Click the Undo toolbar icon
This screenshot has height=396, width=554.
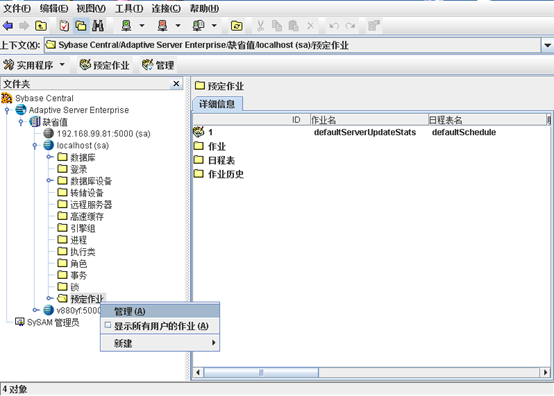334,26
